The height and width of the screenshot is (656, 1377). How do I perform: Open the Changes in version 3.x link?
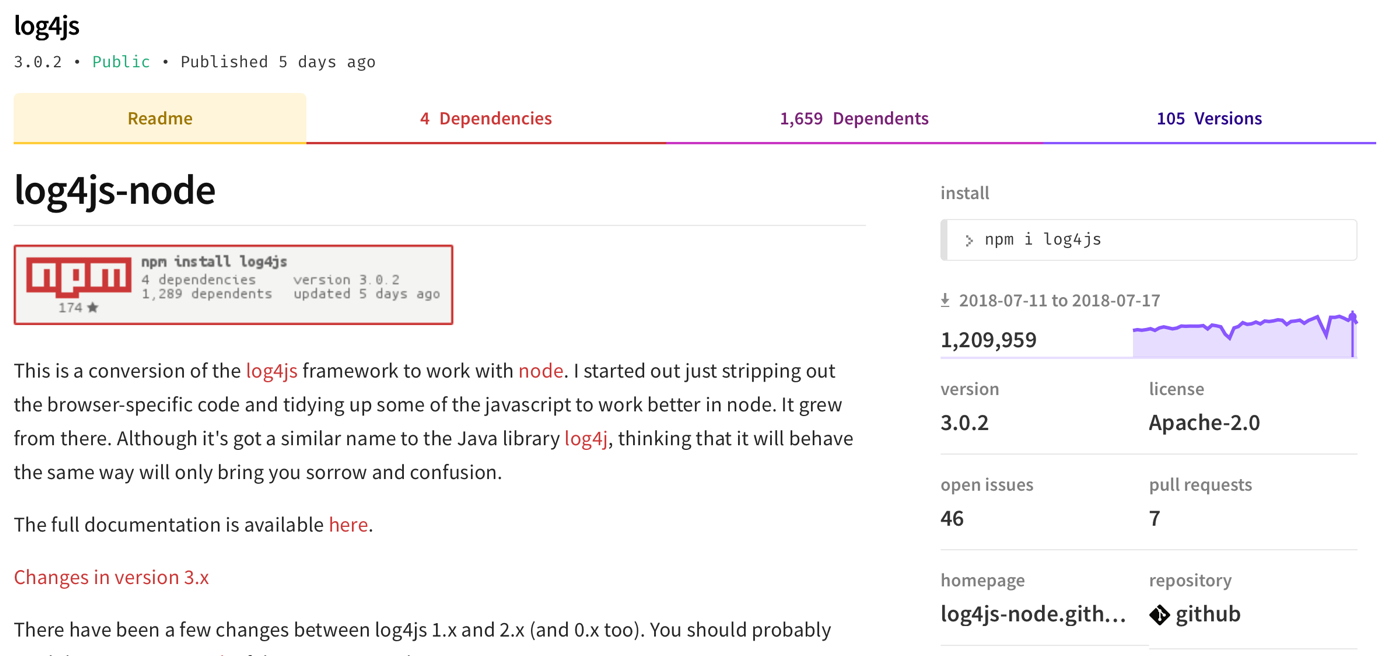tap(111, 577)
